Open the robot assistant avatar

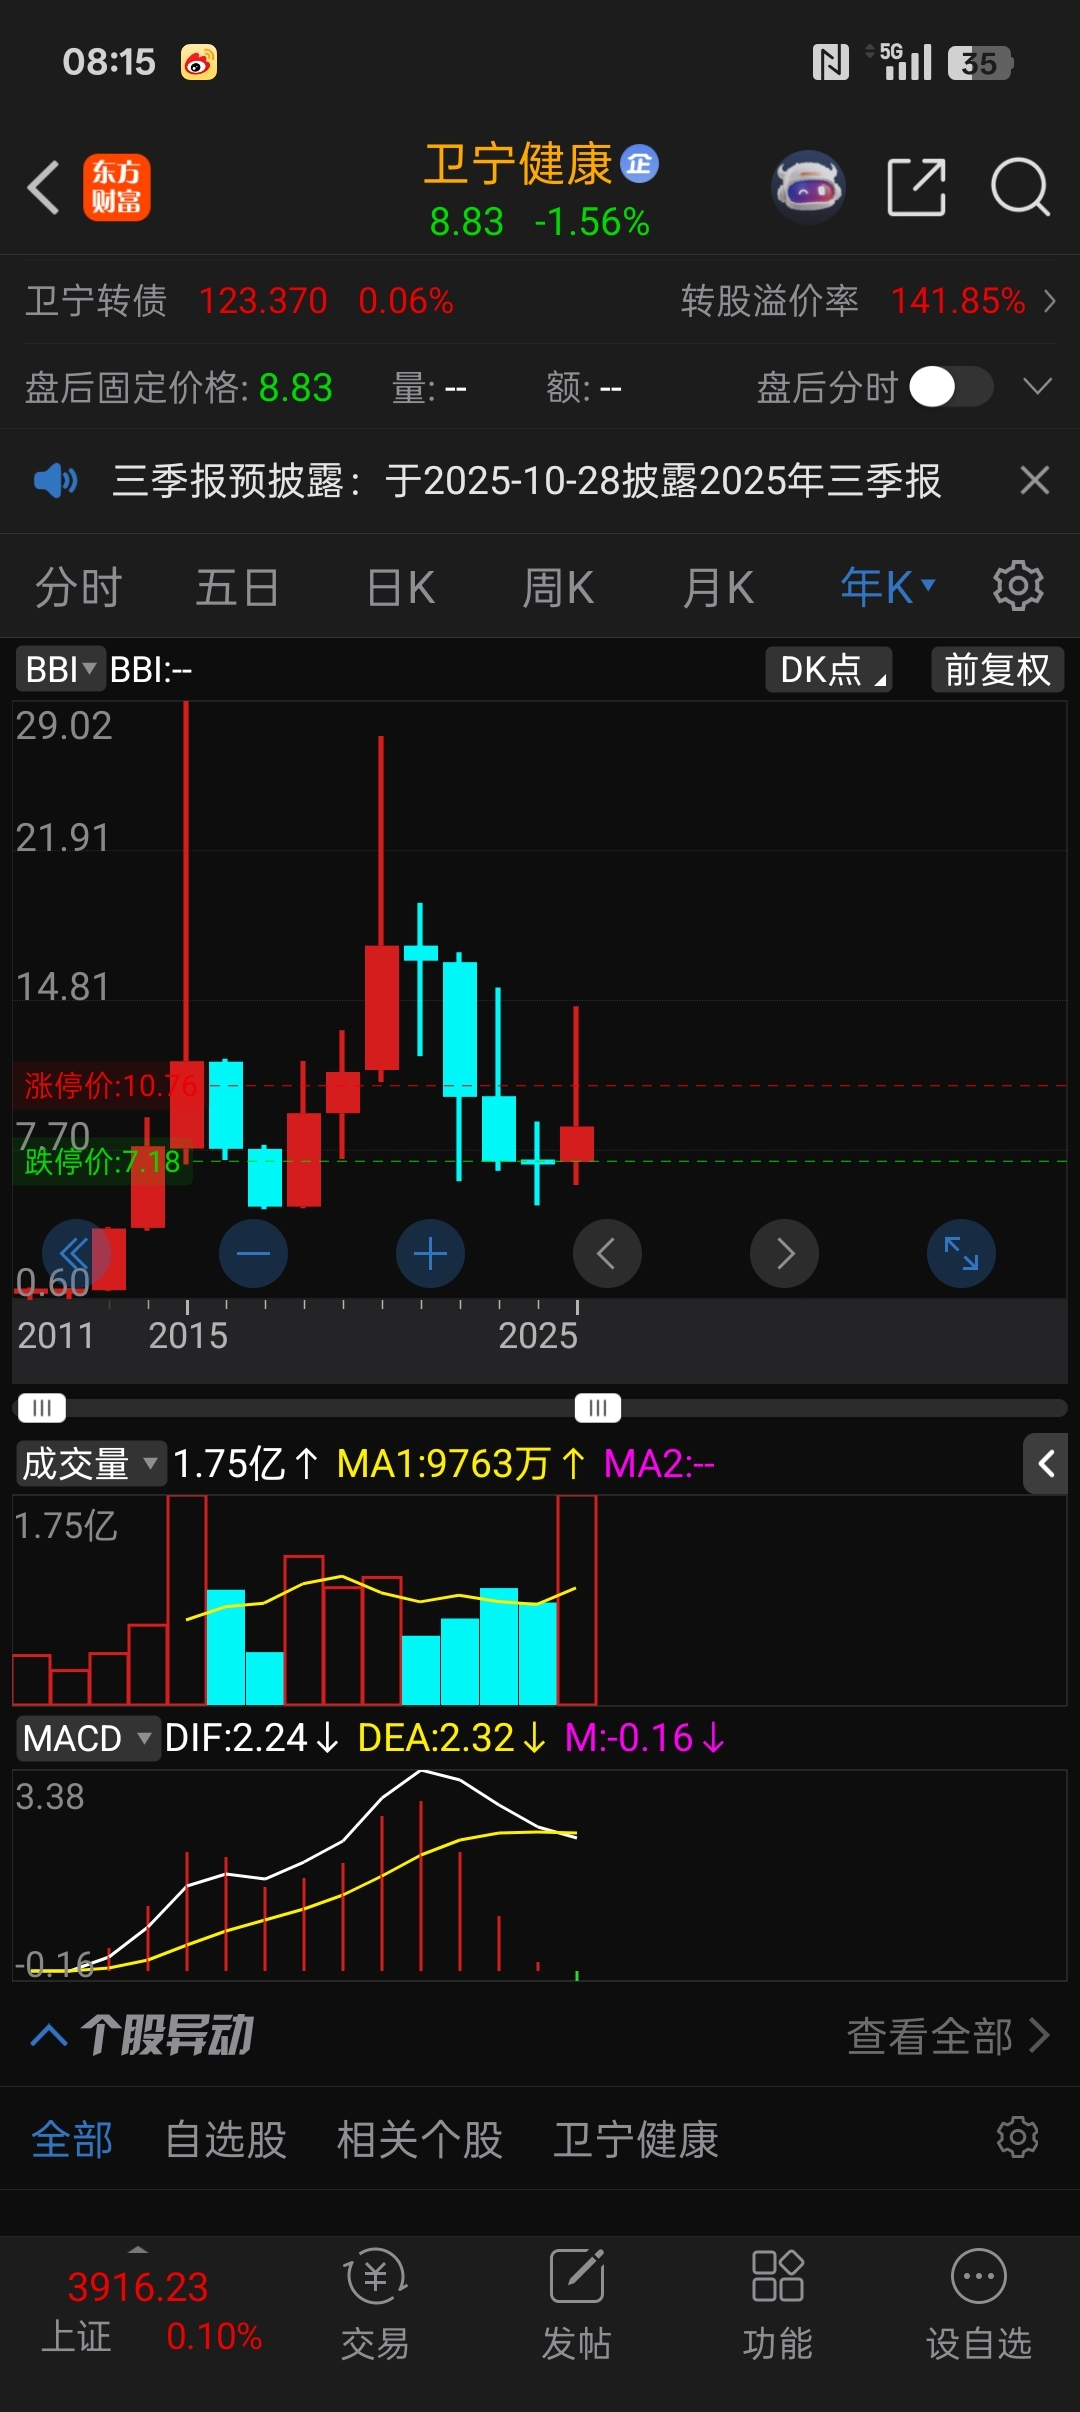(809, 186)
